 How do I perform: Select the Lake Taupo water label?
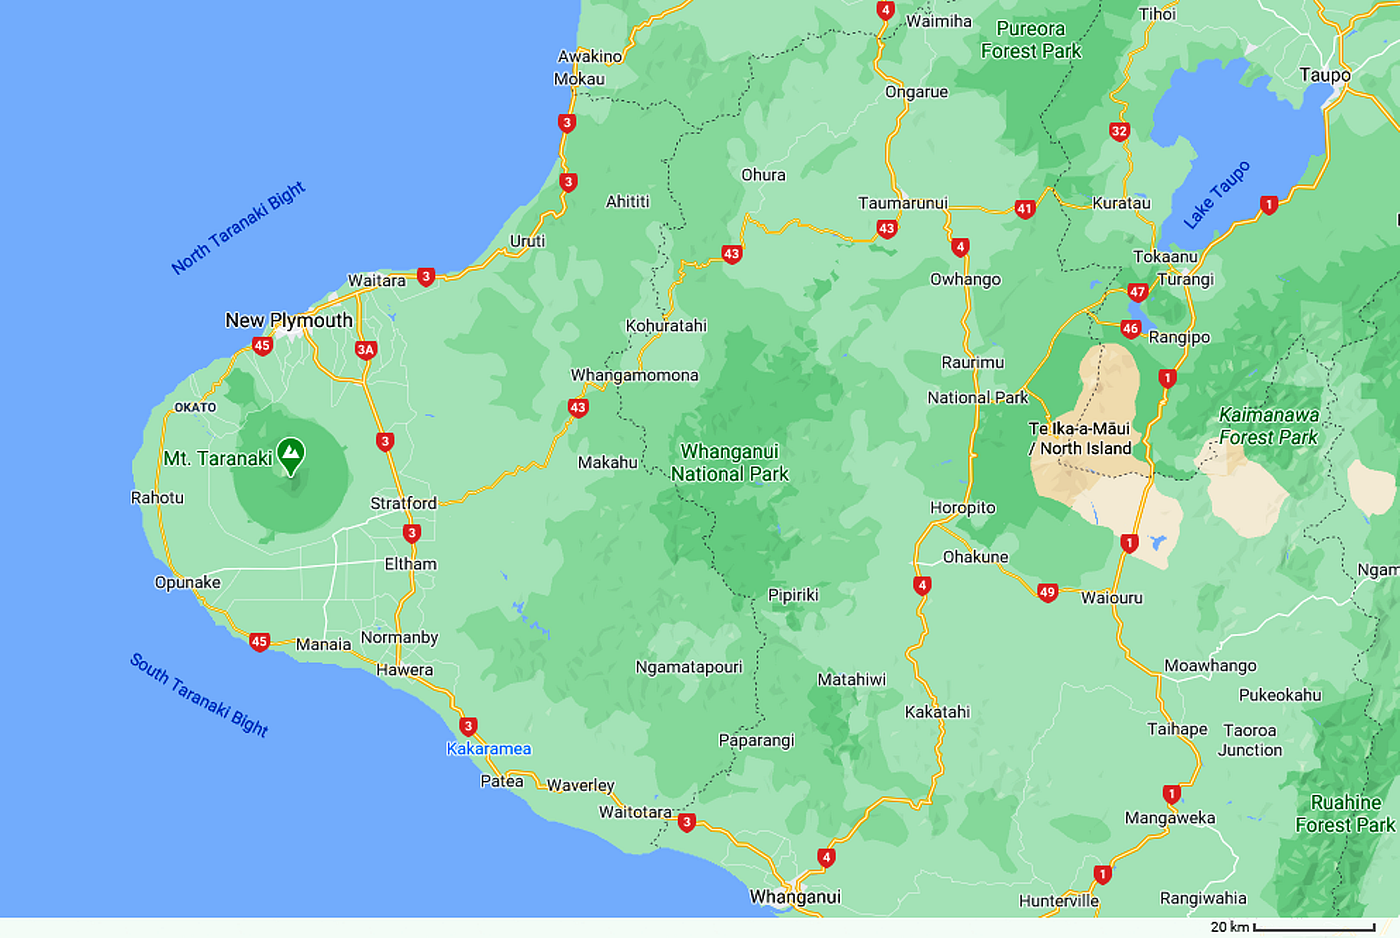point(1217,195)
